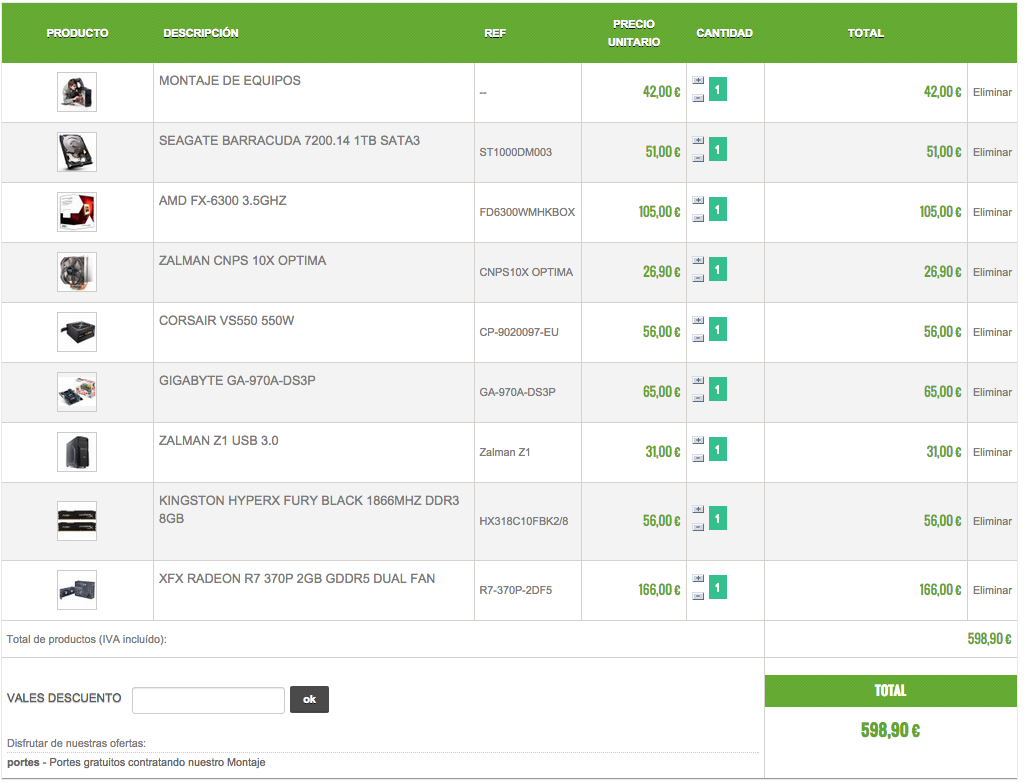
Task: Remove MONTAJE DE EQUIPOS with Eliminar
Action: [992, 93]
